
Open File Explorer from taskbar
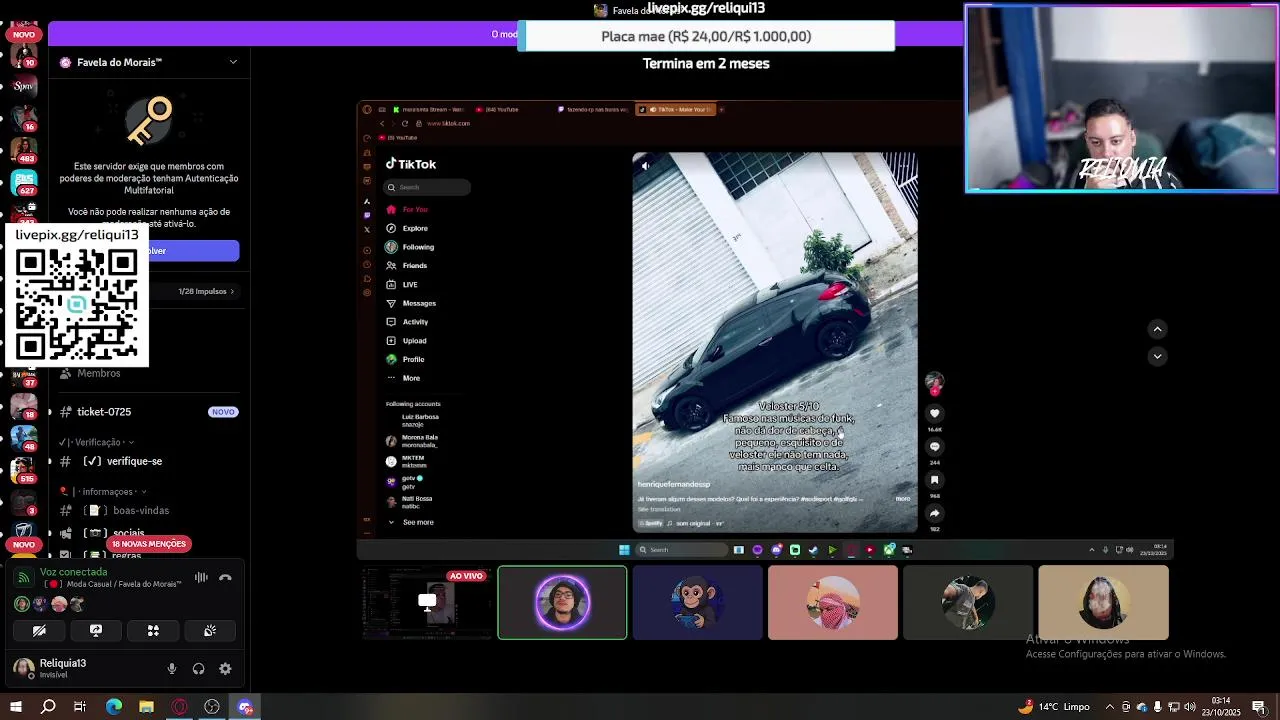click(146, 707)
